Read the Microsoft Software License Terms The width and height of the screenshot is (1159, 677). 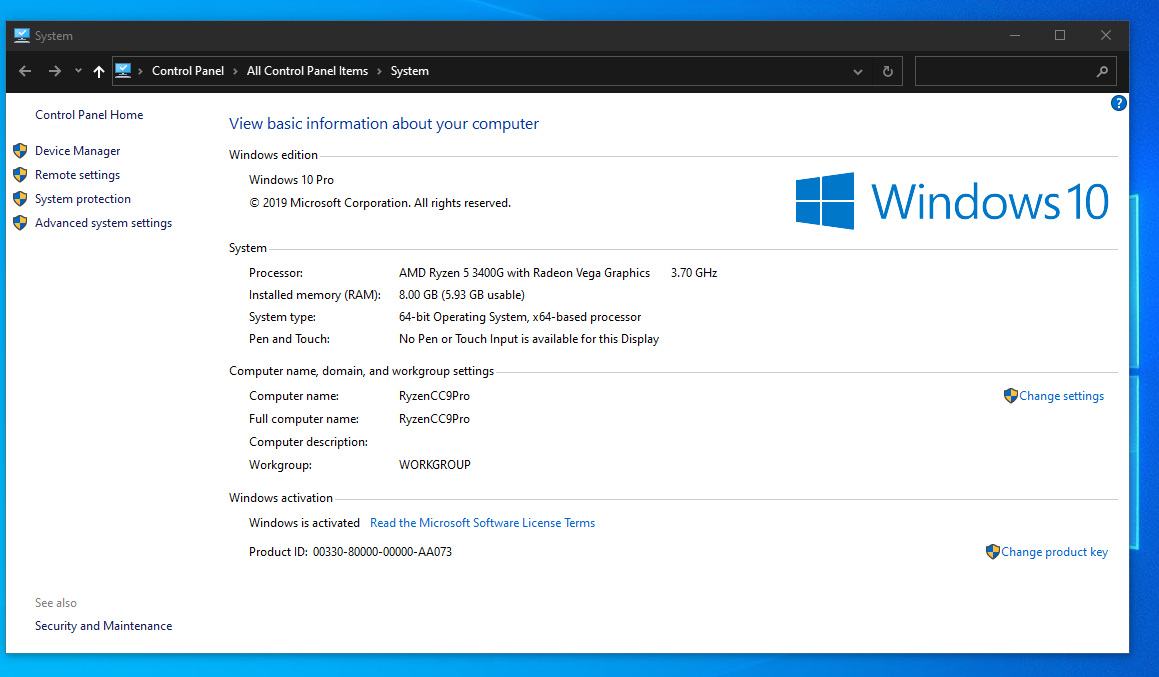[482, 523]
